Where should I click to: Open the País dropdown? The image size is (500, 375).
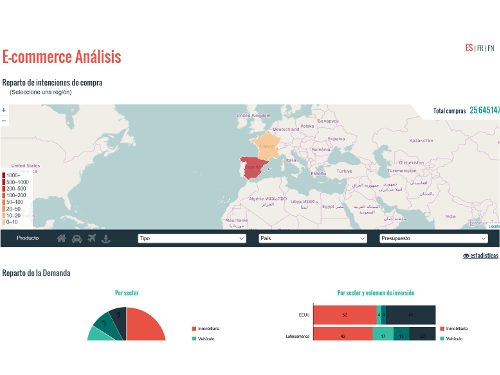click(313, 238)
